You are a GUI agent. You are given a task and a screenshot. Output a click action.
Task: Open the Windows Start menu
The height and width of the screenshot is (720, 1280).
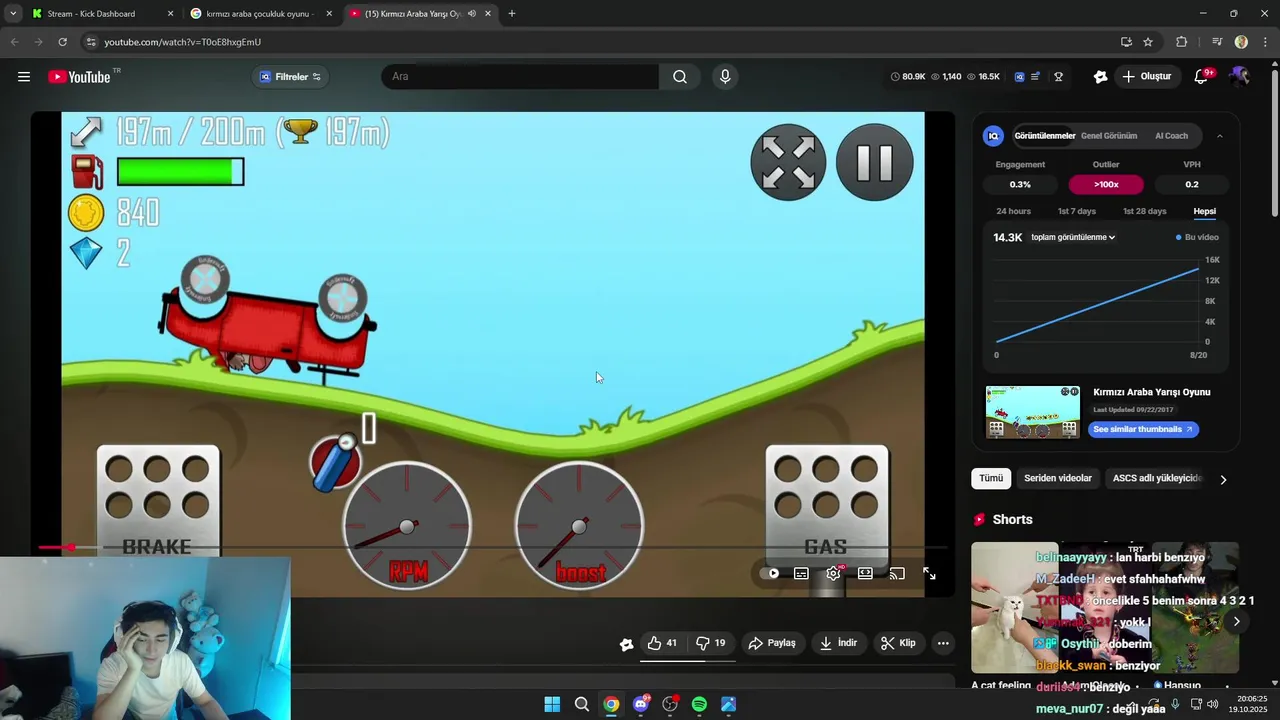552,704
